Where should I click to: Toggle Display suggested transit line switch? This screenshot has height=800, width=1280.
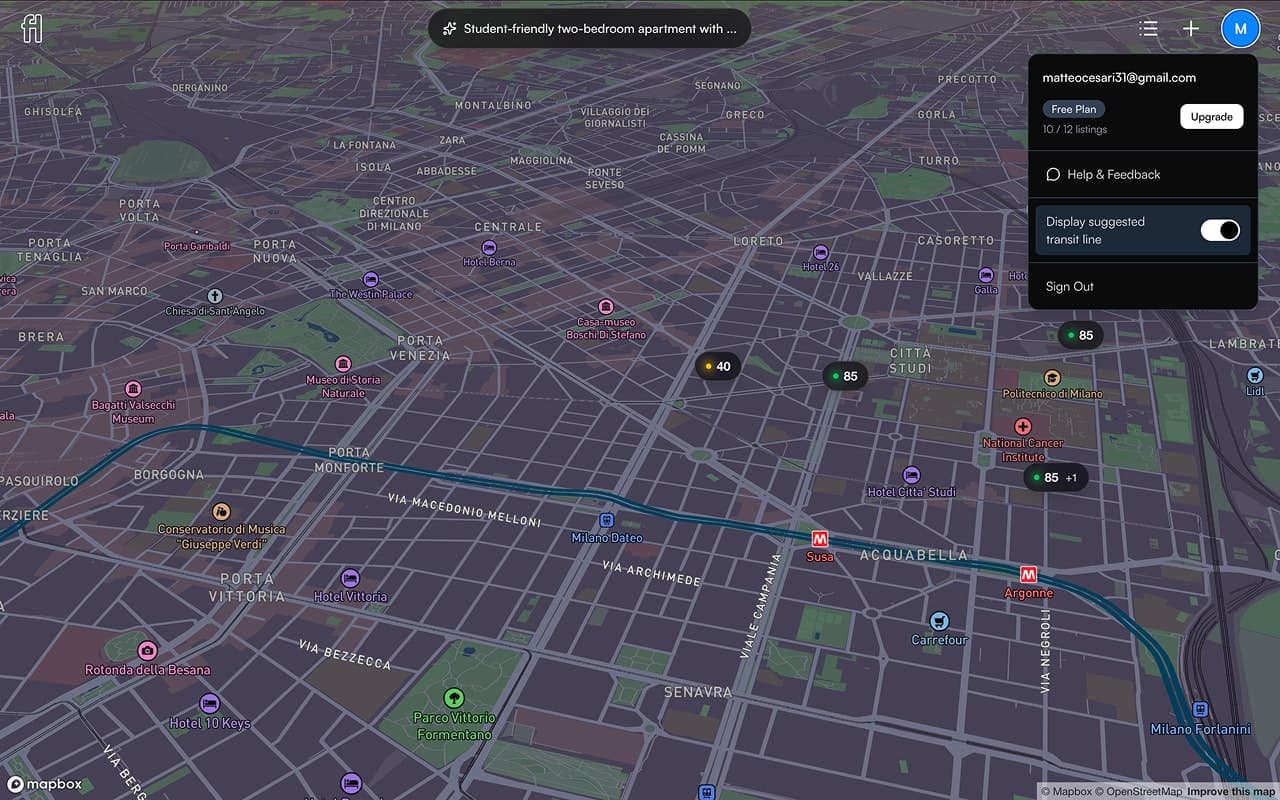[x=1219, y=231]
